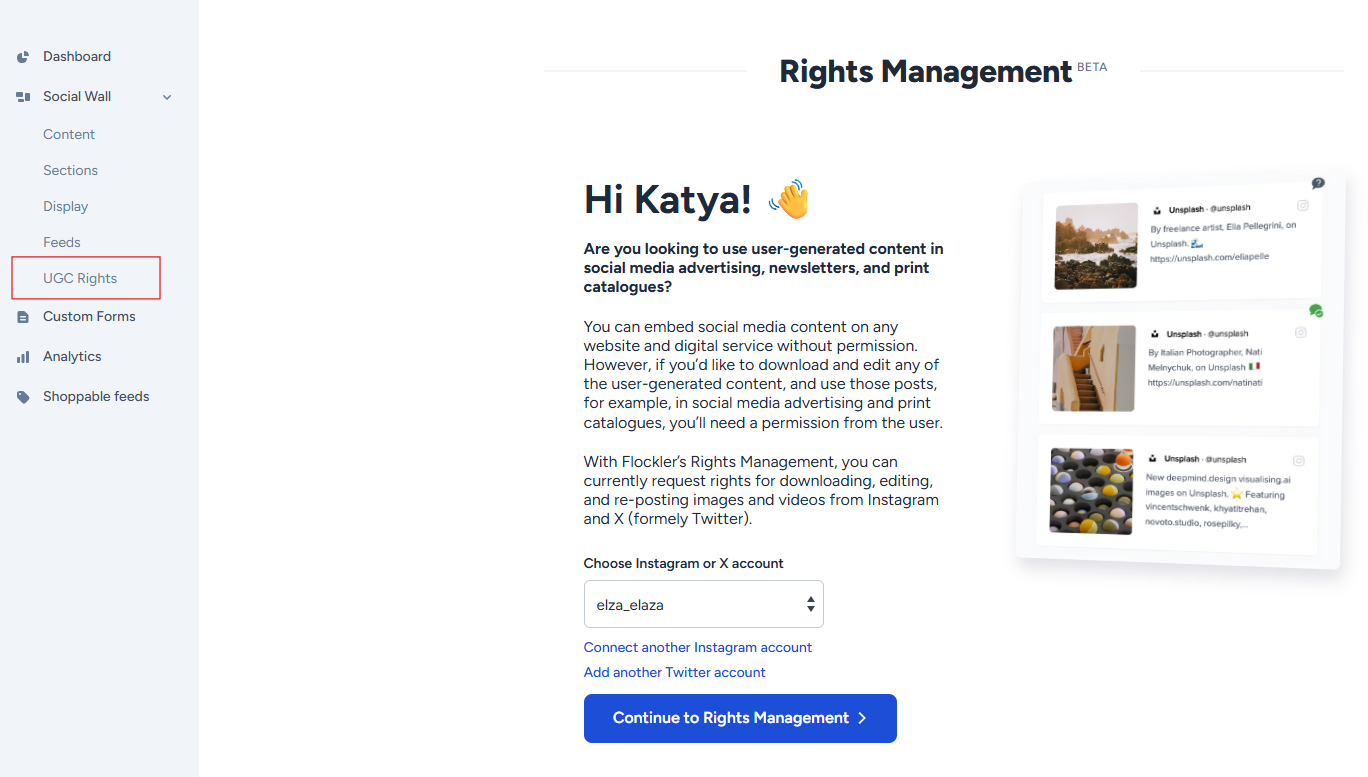Click Continue to Rights Management button
1368x777 pixels.
tap(740, 718)
